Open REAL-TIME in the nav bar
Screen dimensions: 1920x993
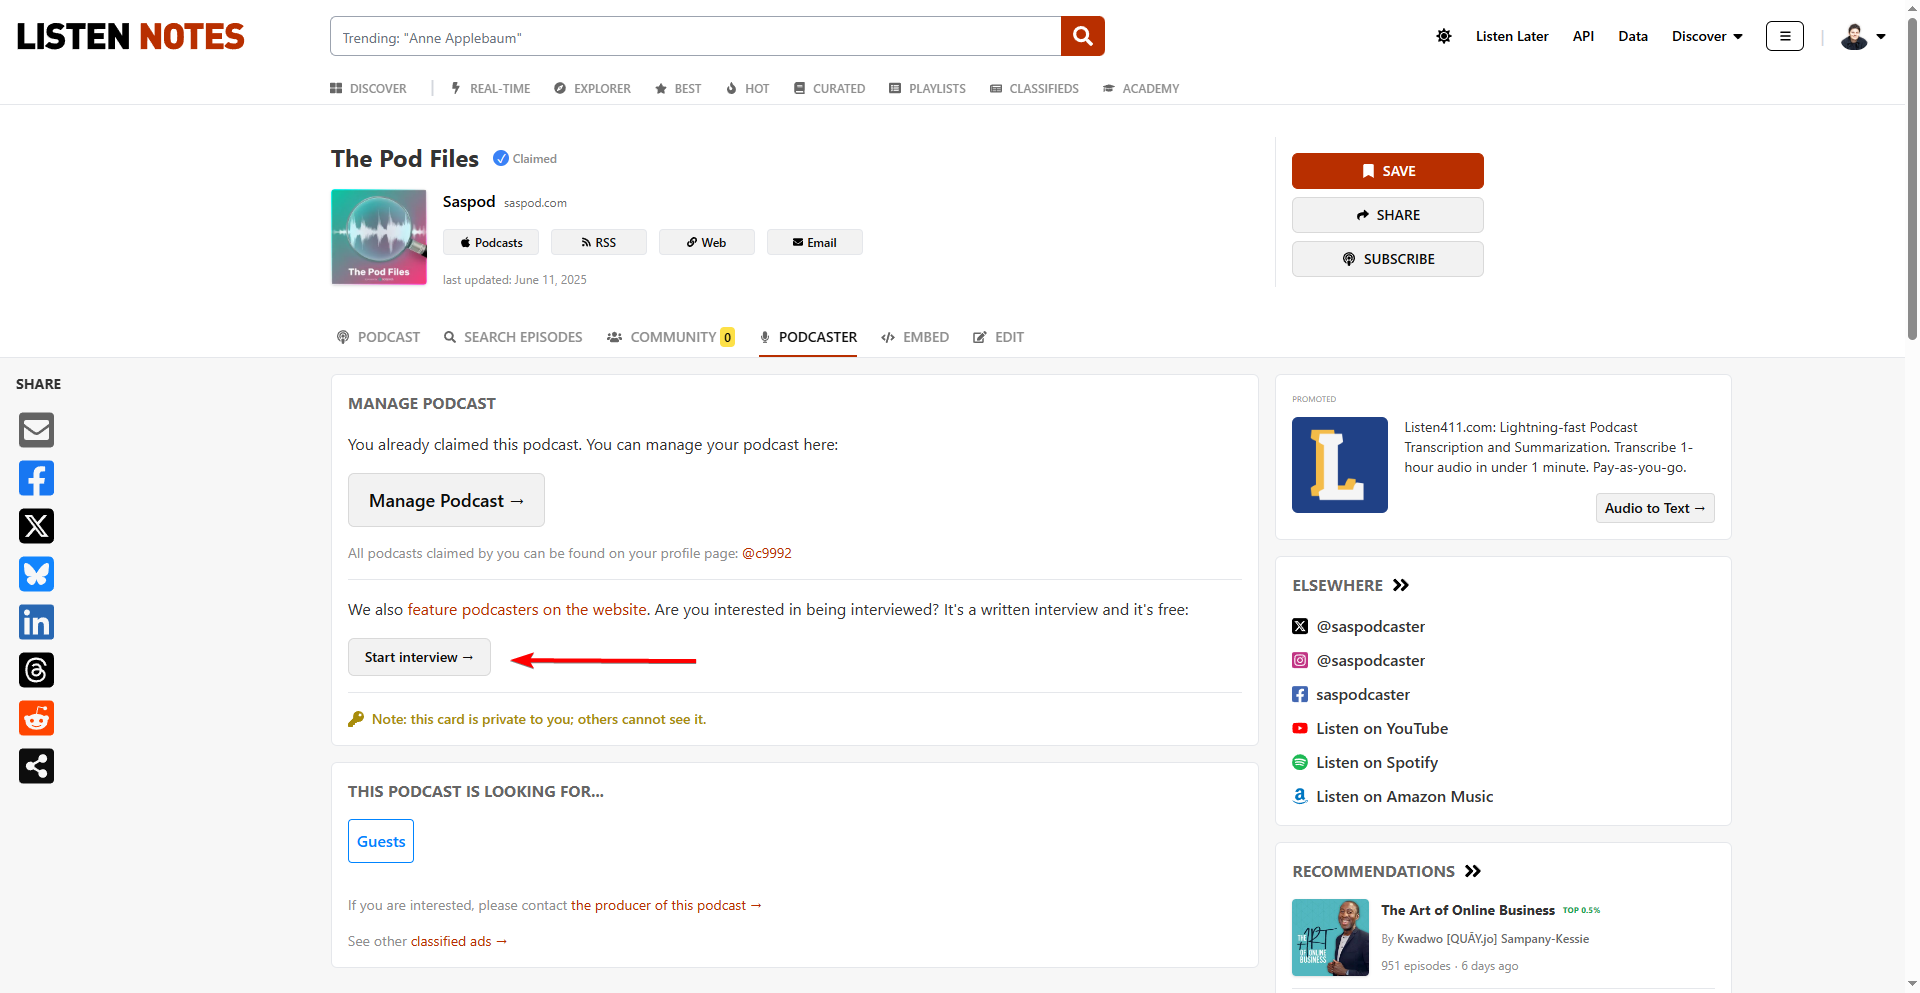(490, 88)
